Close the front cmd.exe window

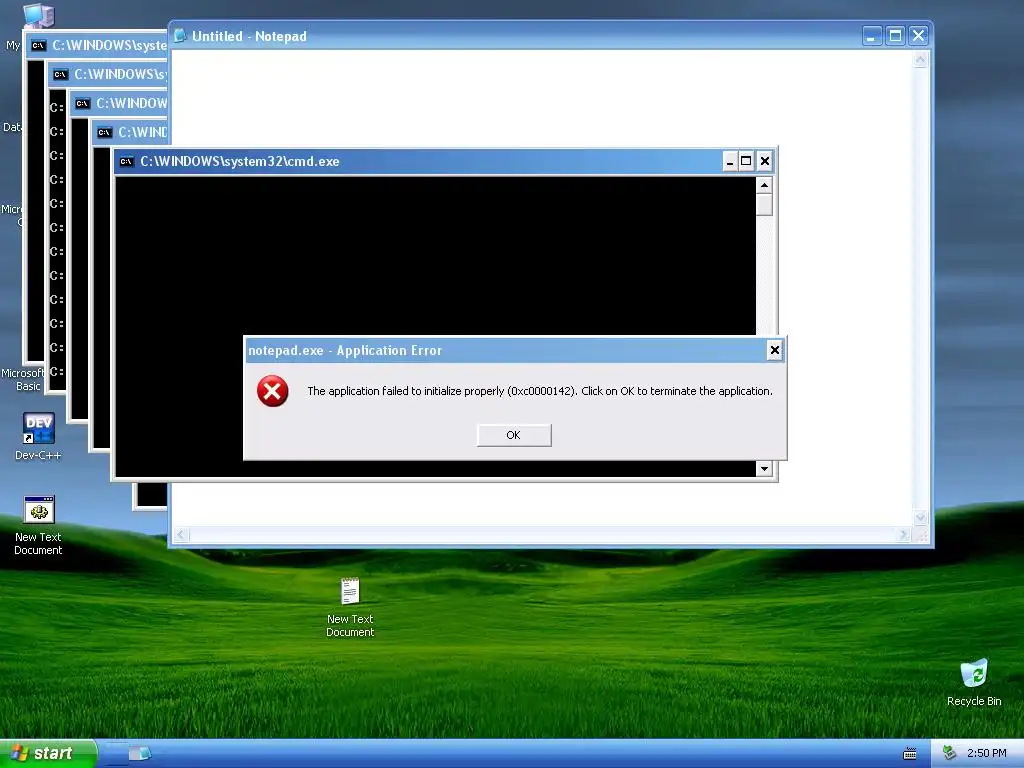(x=765, y=161)
